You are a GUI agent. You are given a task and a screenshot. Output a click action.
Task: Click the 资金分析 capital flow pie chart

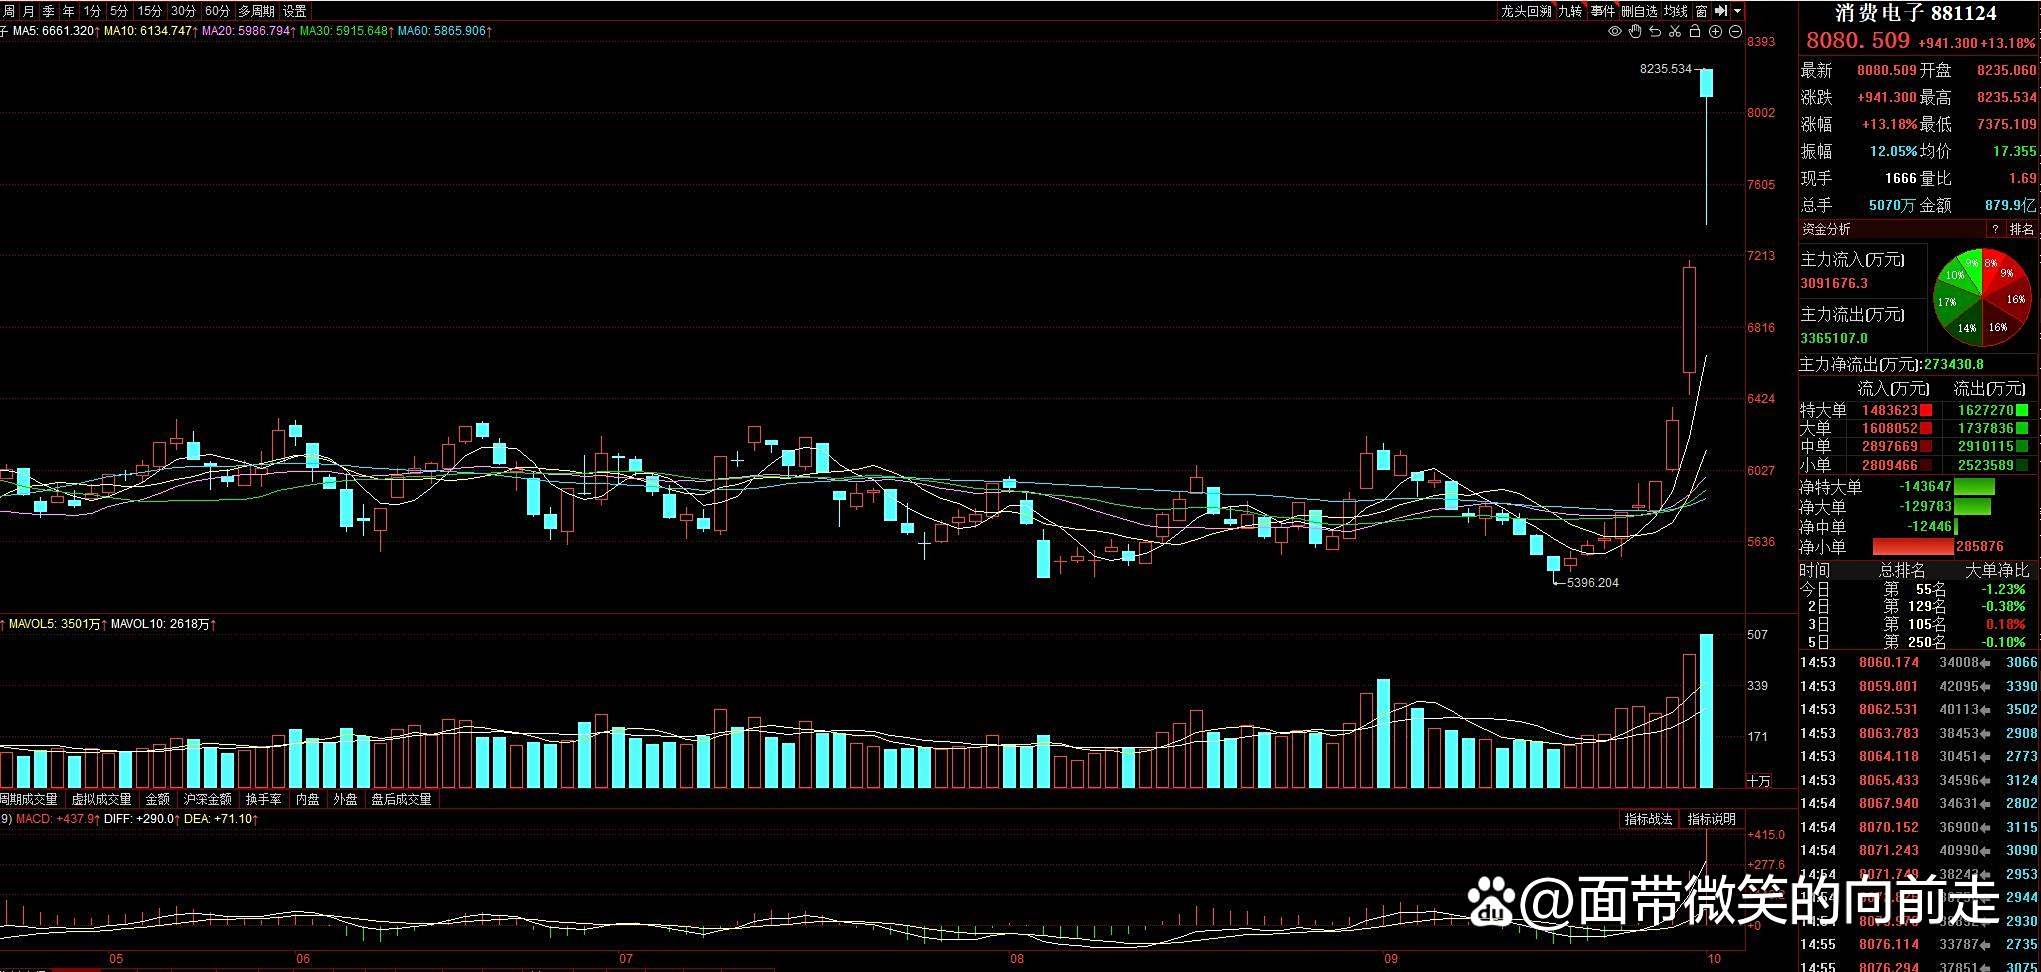pyautogui.click(x=1981, y=298)
